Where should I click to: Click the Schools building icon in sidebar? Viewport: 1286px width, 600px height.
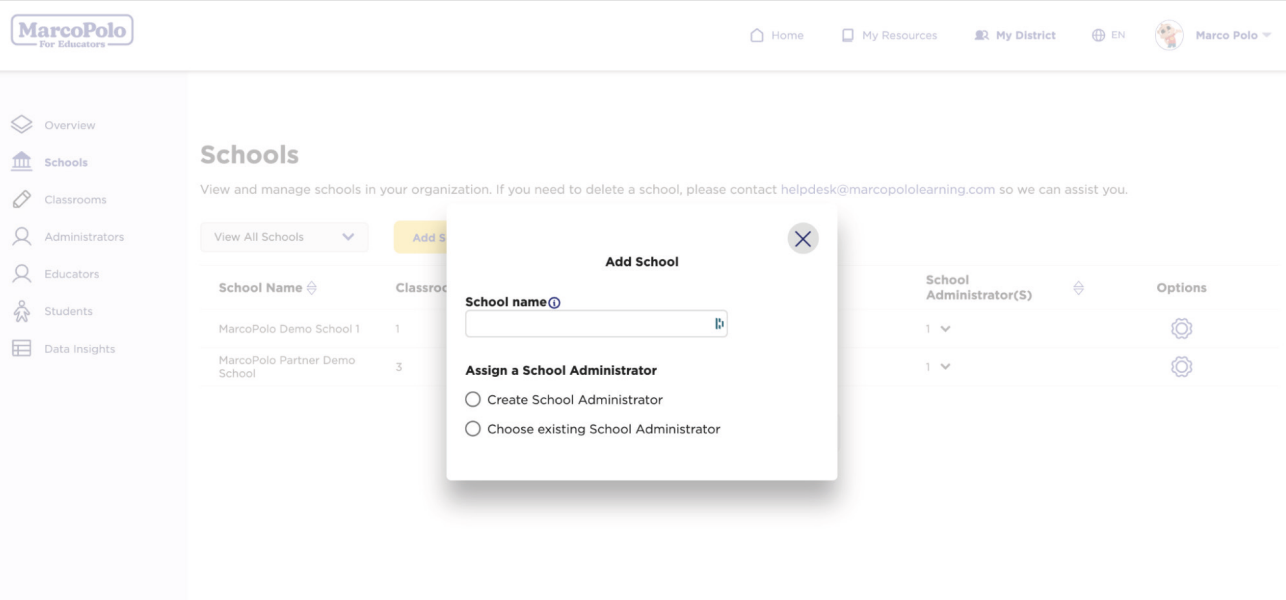pyautogui.click(x=21, y=162)
